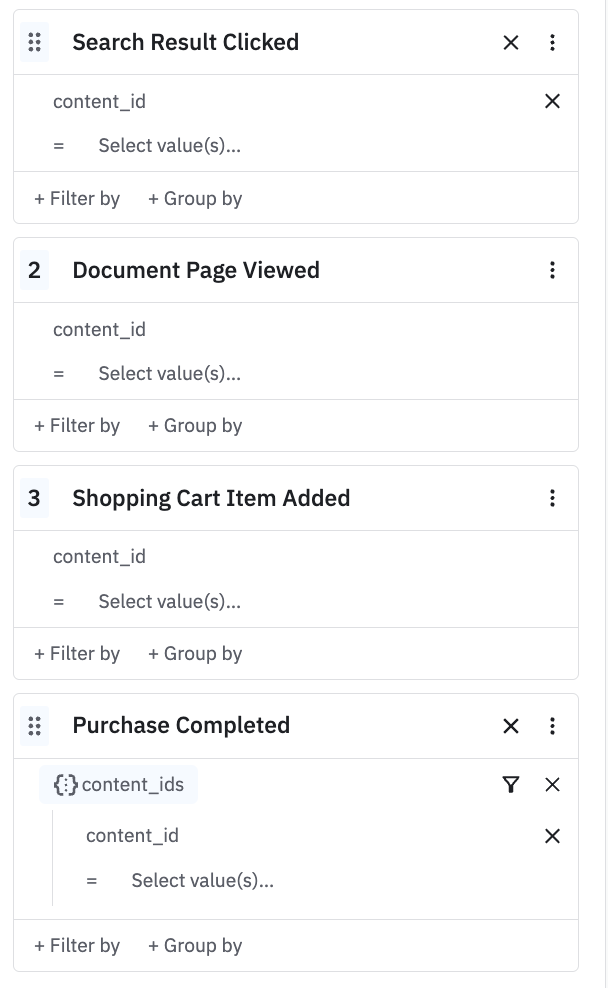
Task: Select value(s) for Document Page Viewed content_id
Action: tap(169, 374)
